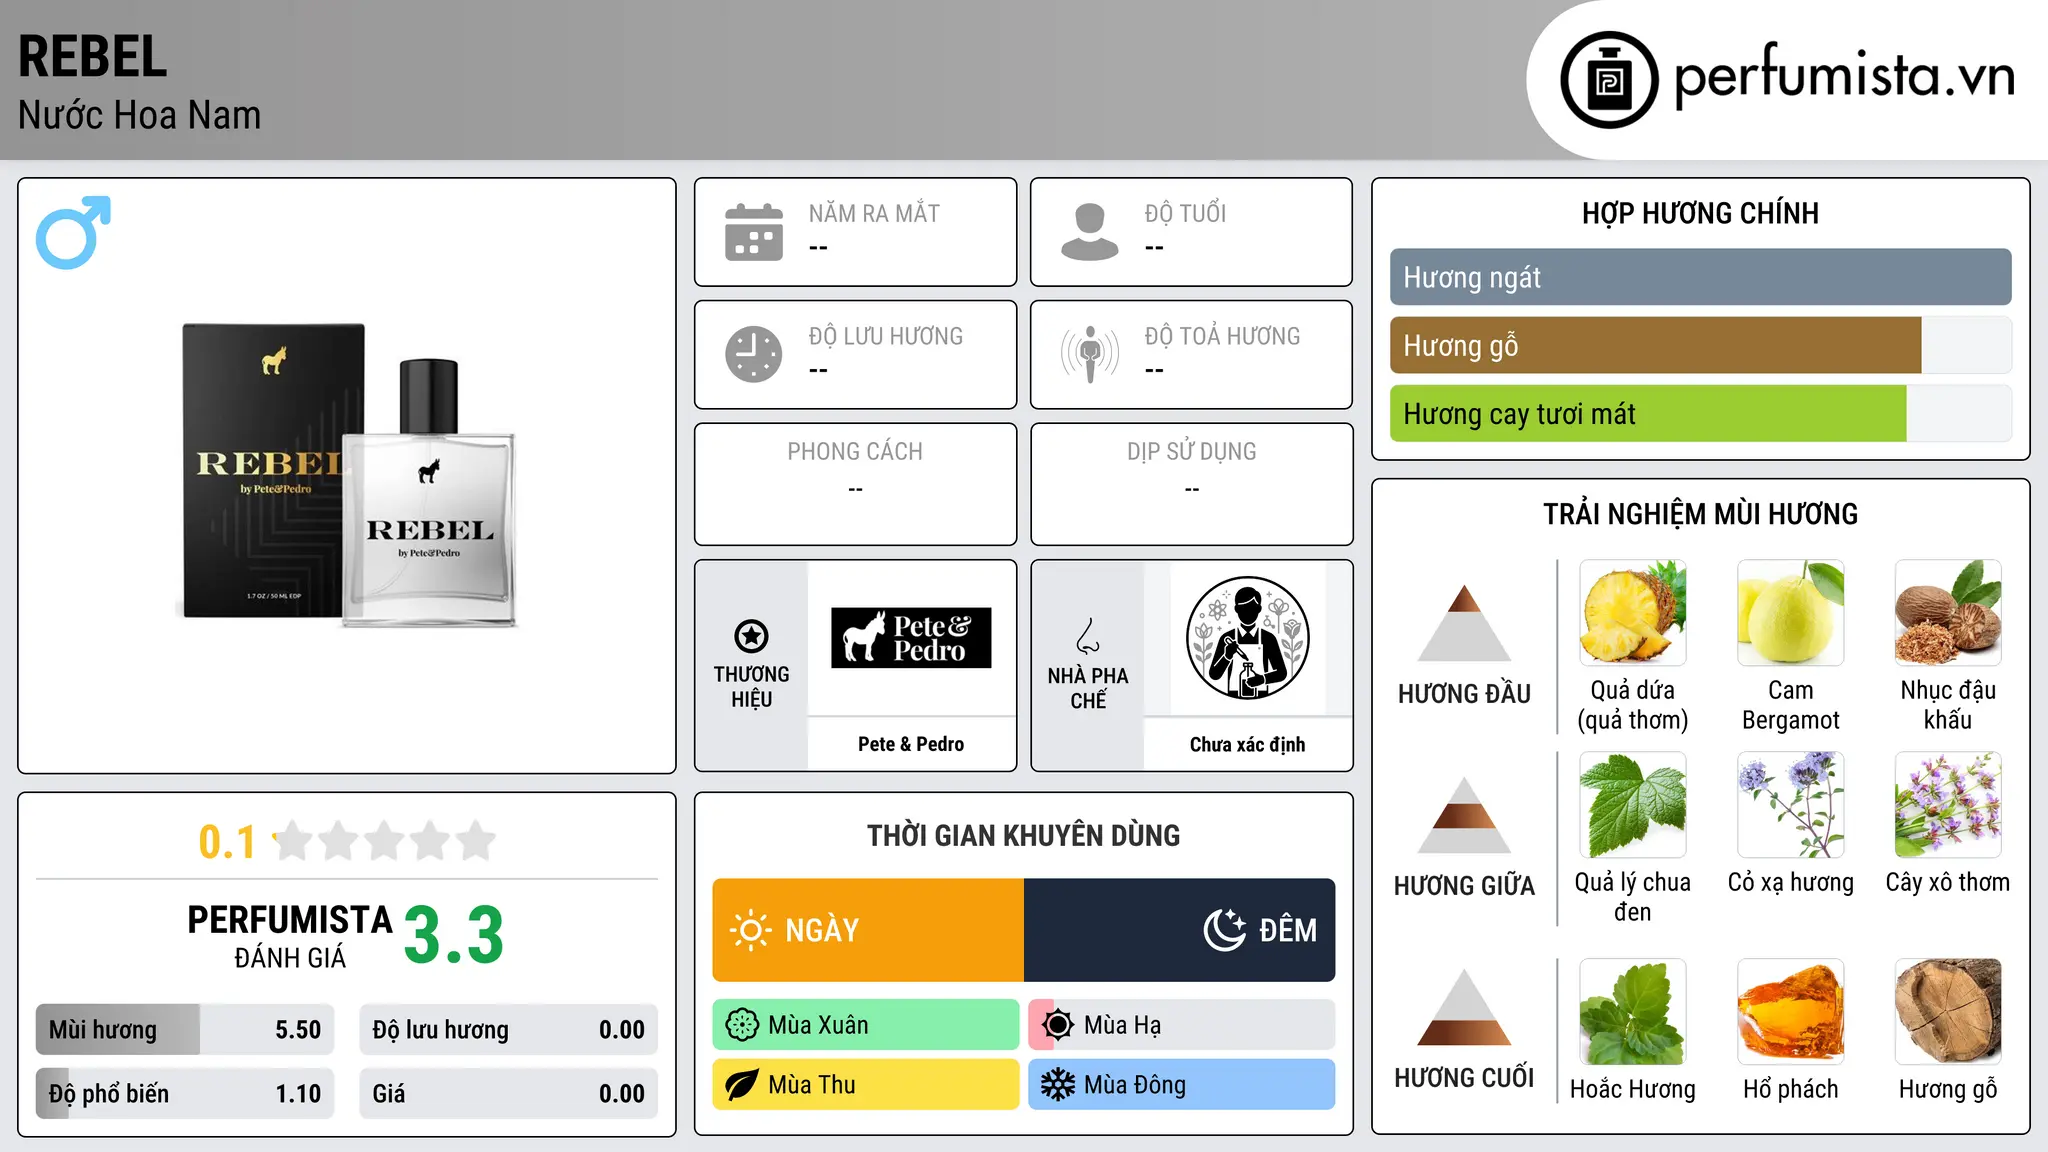The height and width of the screenshot is (1152, 2048).
Task: Click the Độ toả hương label
Action: tap(1222, 336)
